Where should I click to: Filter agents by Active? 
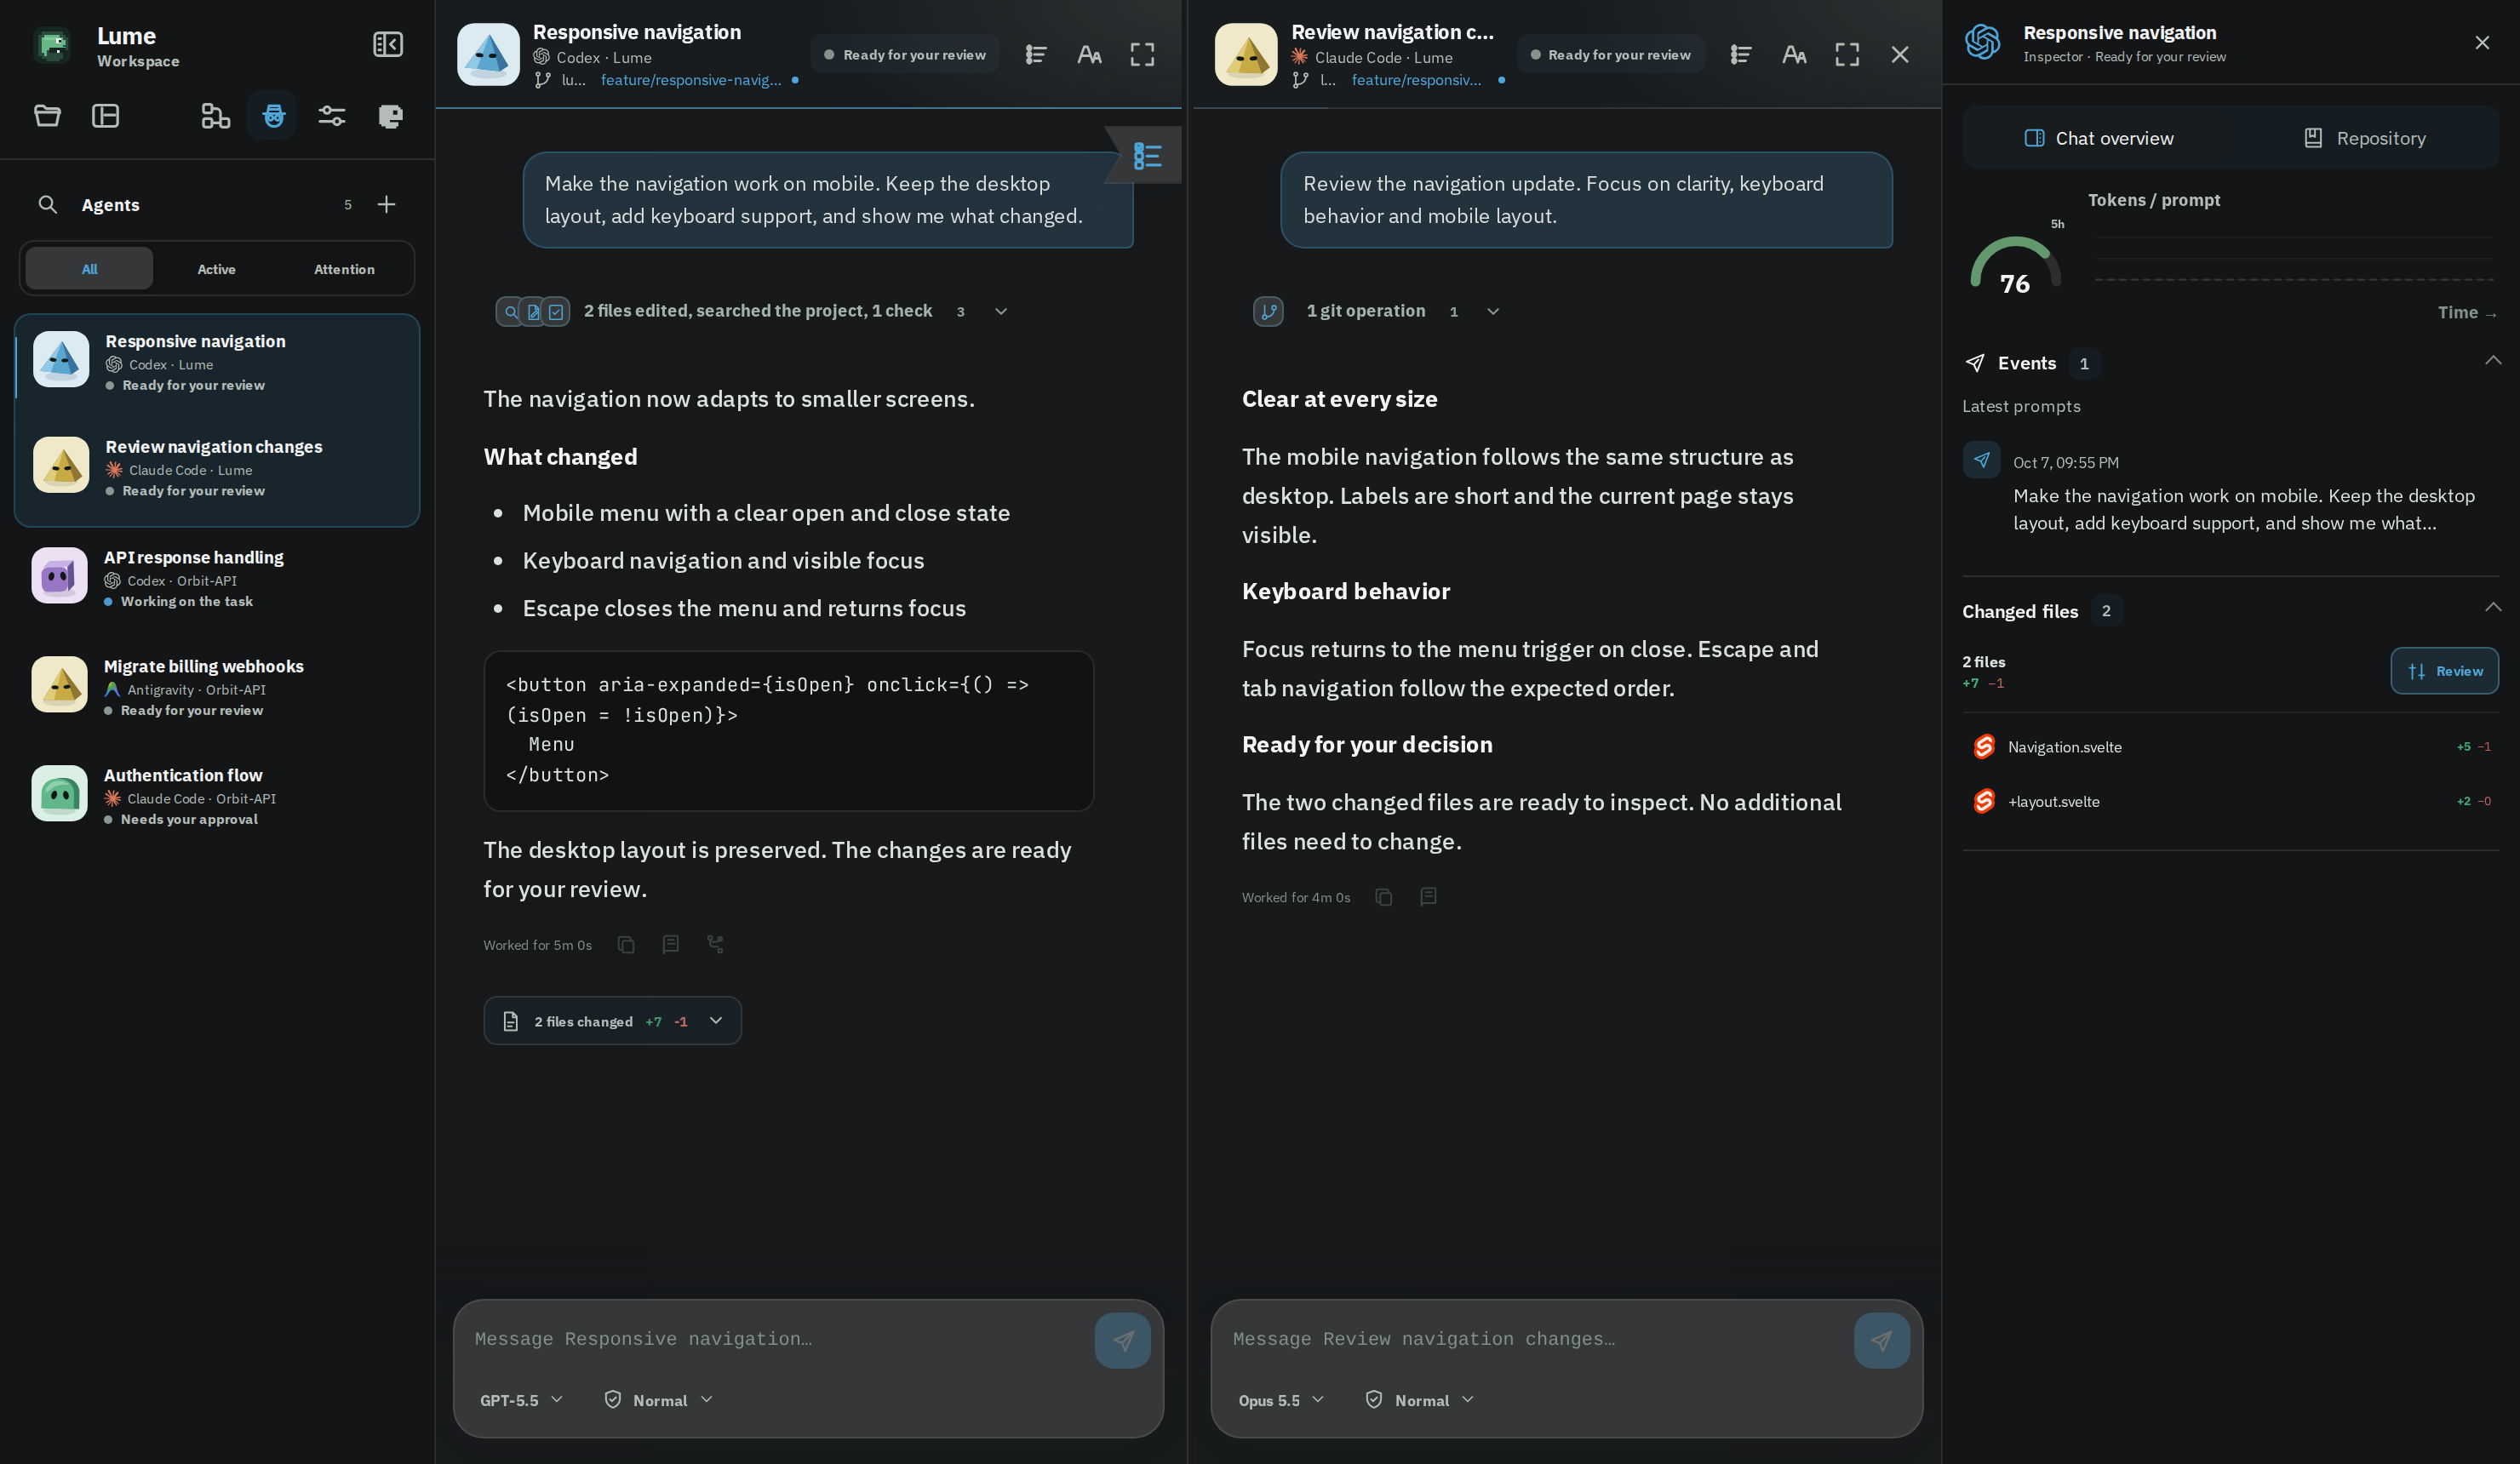[x=216, y=269]
